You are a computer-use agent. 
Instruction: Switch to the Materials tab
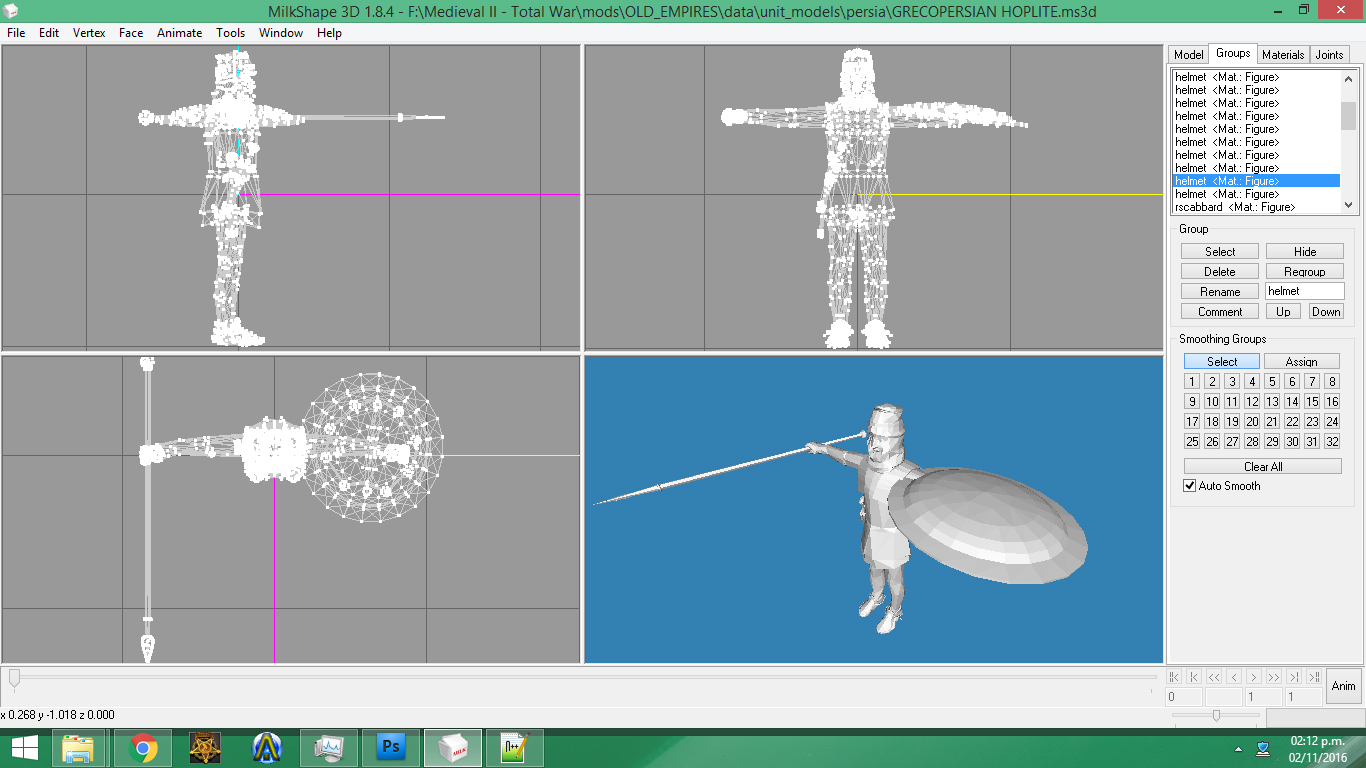point(1283,55)
